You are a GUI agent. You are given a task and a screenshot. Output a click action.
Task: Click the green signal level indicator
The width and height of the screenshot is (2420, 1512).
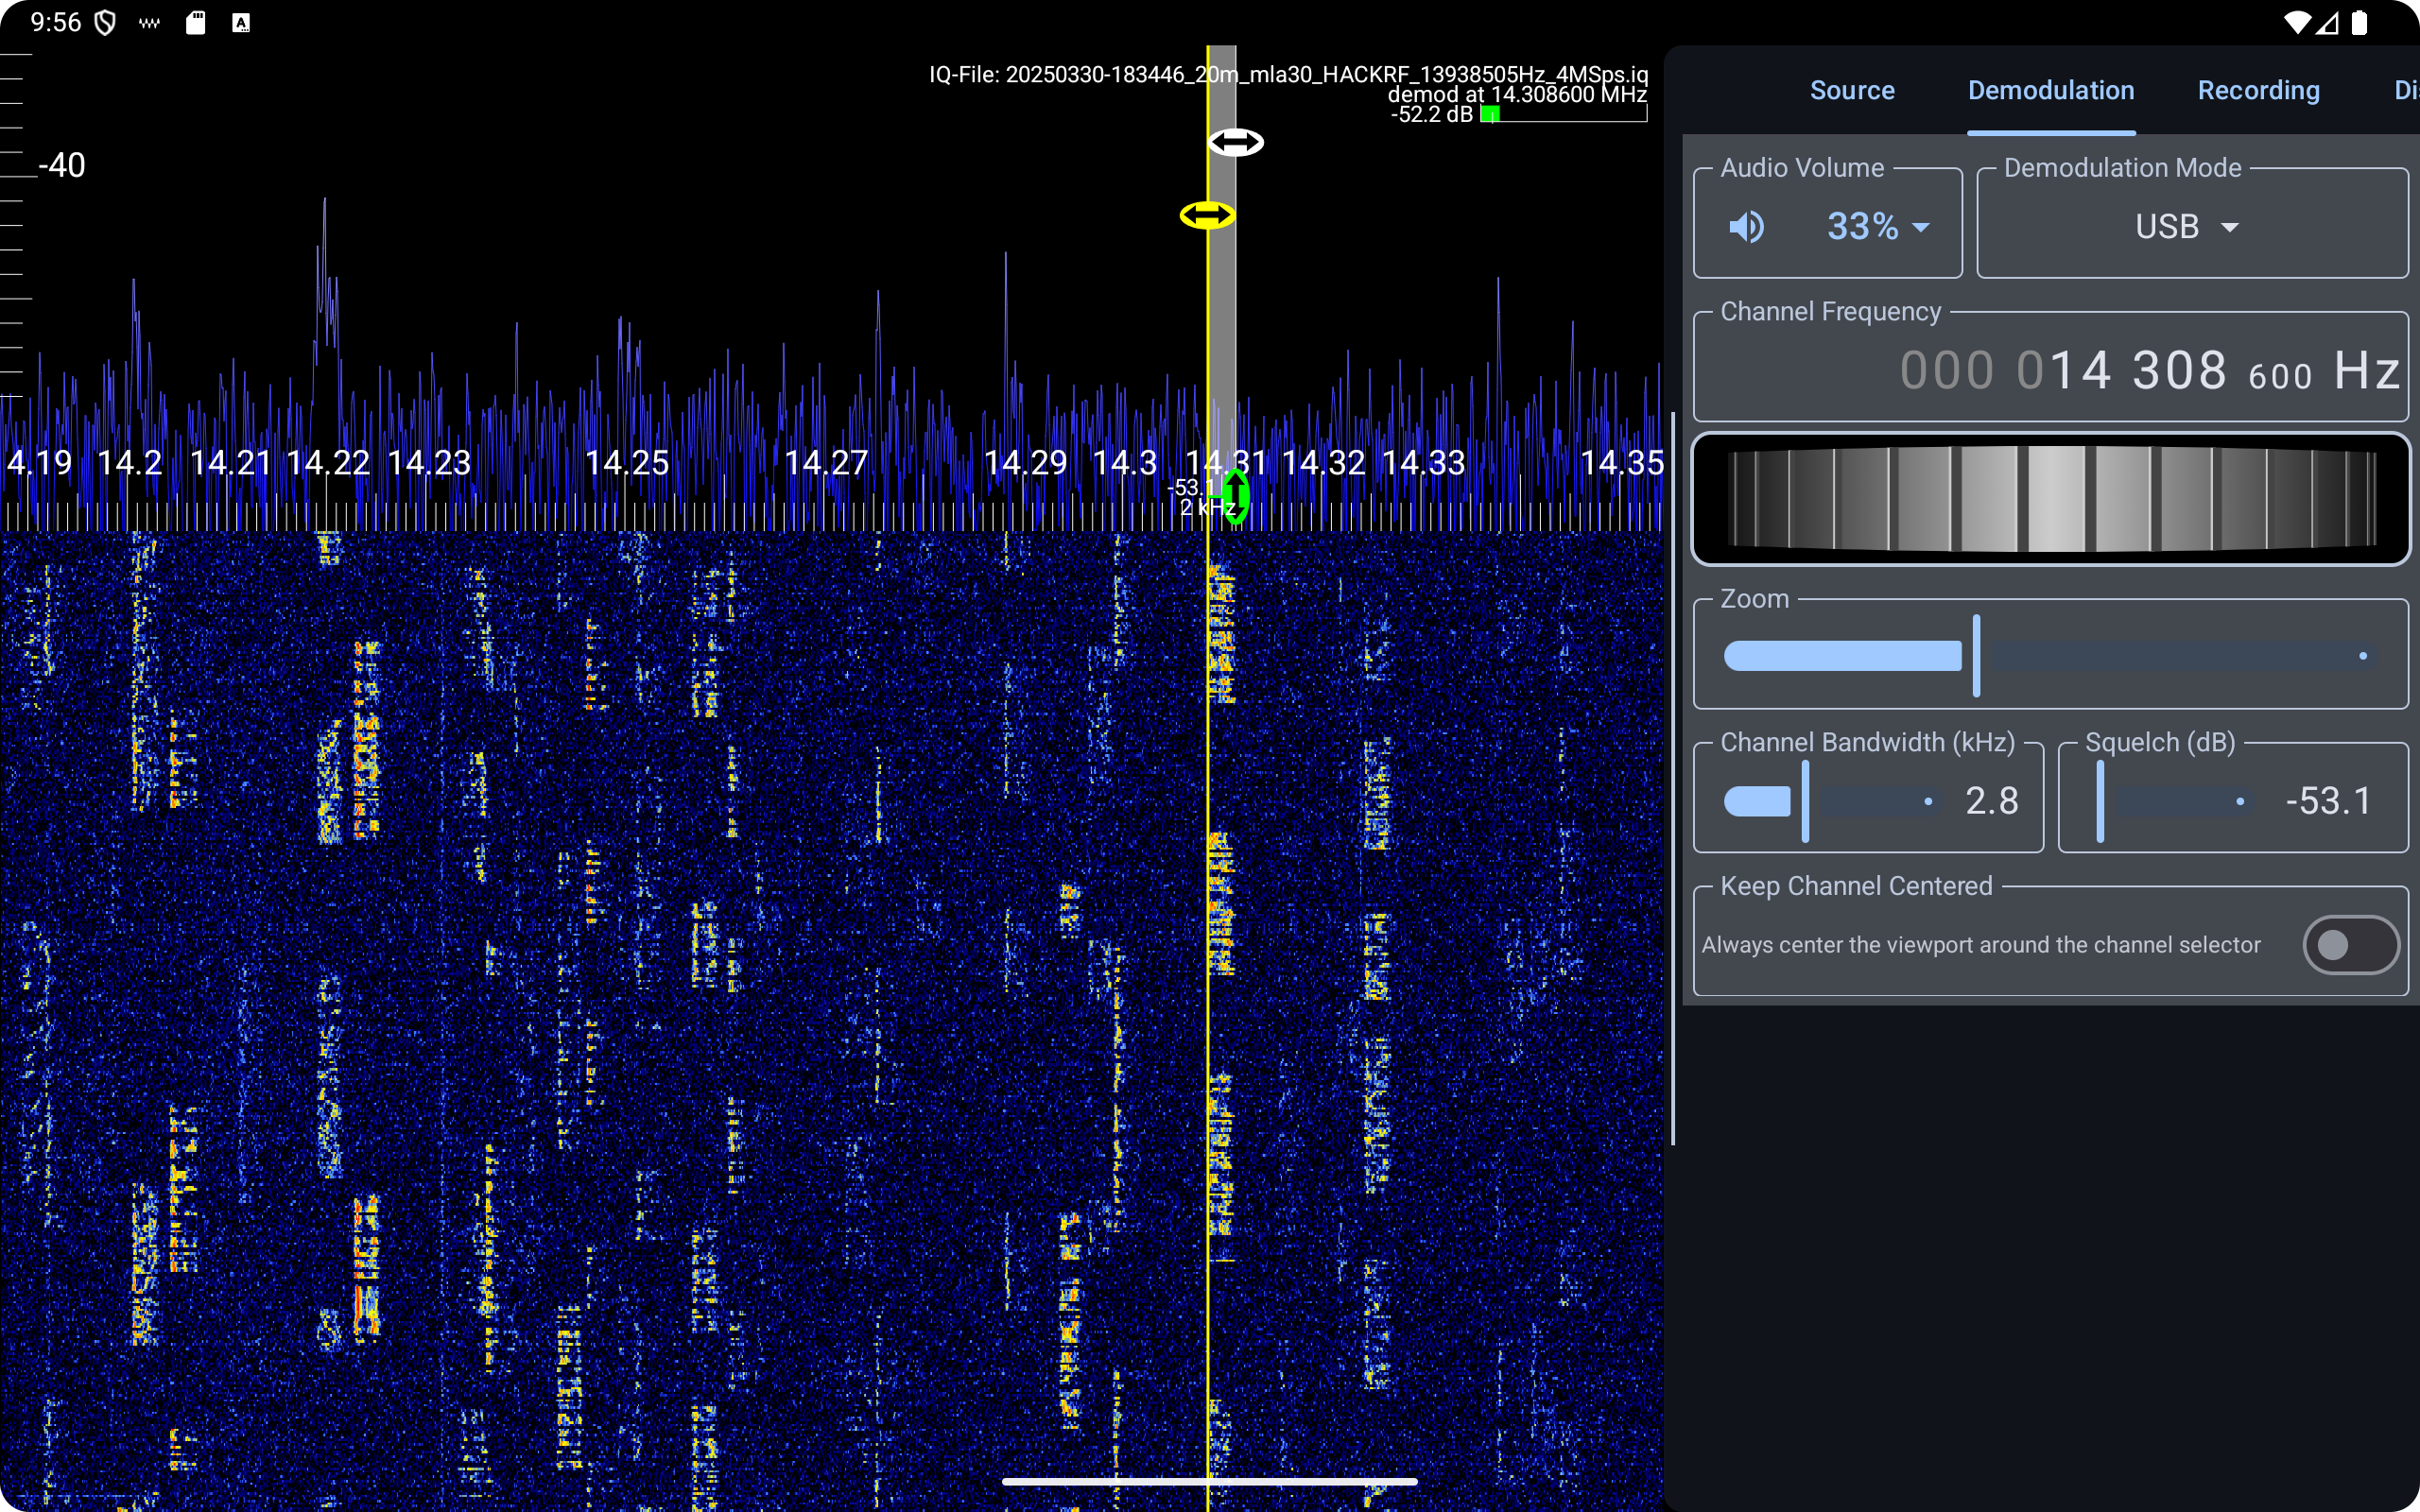pyautogui.click(x=1490, y=115)
